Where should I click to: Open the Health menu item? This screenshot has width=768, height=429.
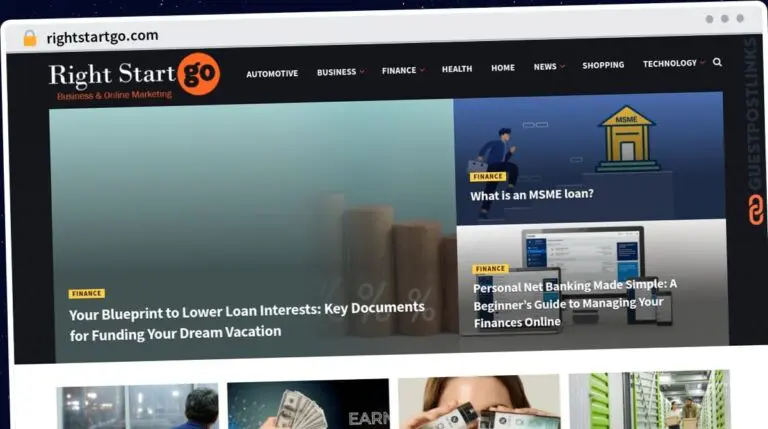(457, 69)
